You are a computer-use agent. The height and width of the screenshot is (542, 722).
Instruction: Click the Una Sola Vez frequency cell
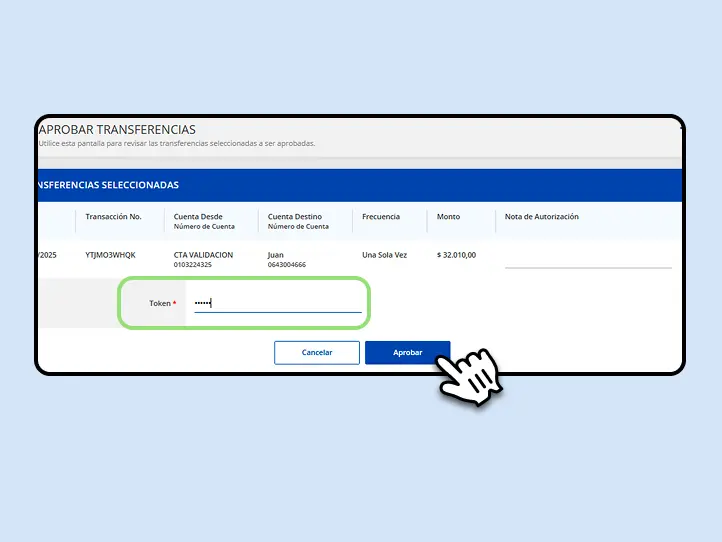tap(384, 255)
